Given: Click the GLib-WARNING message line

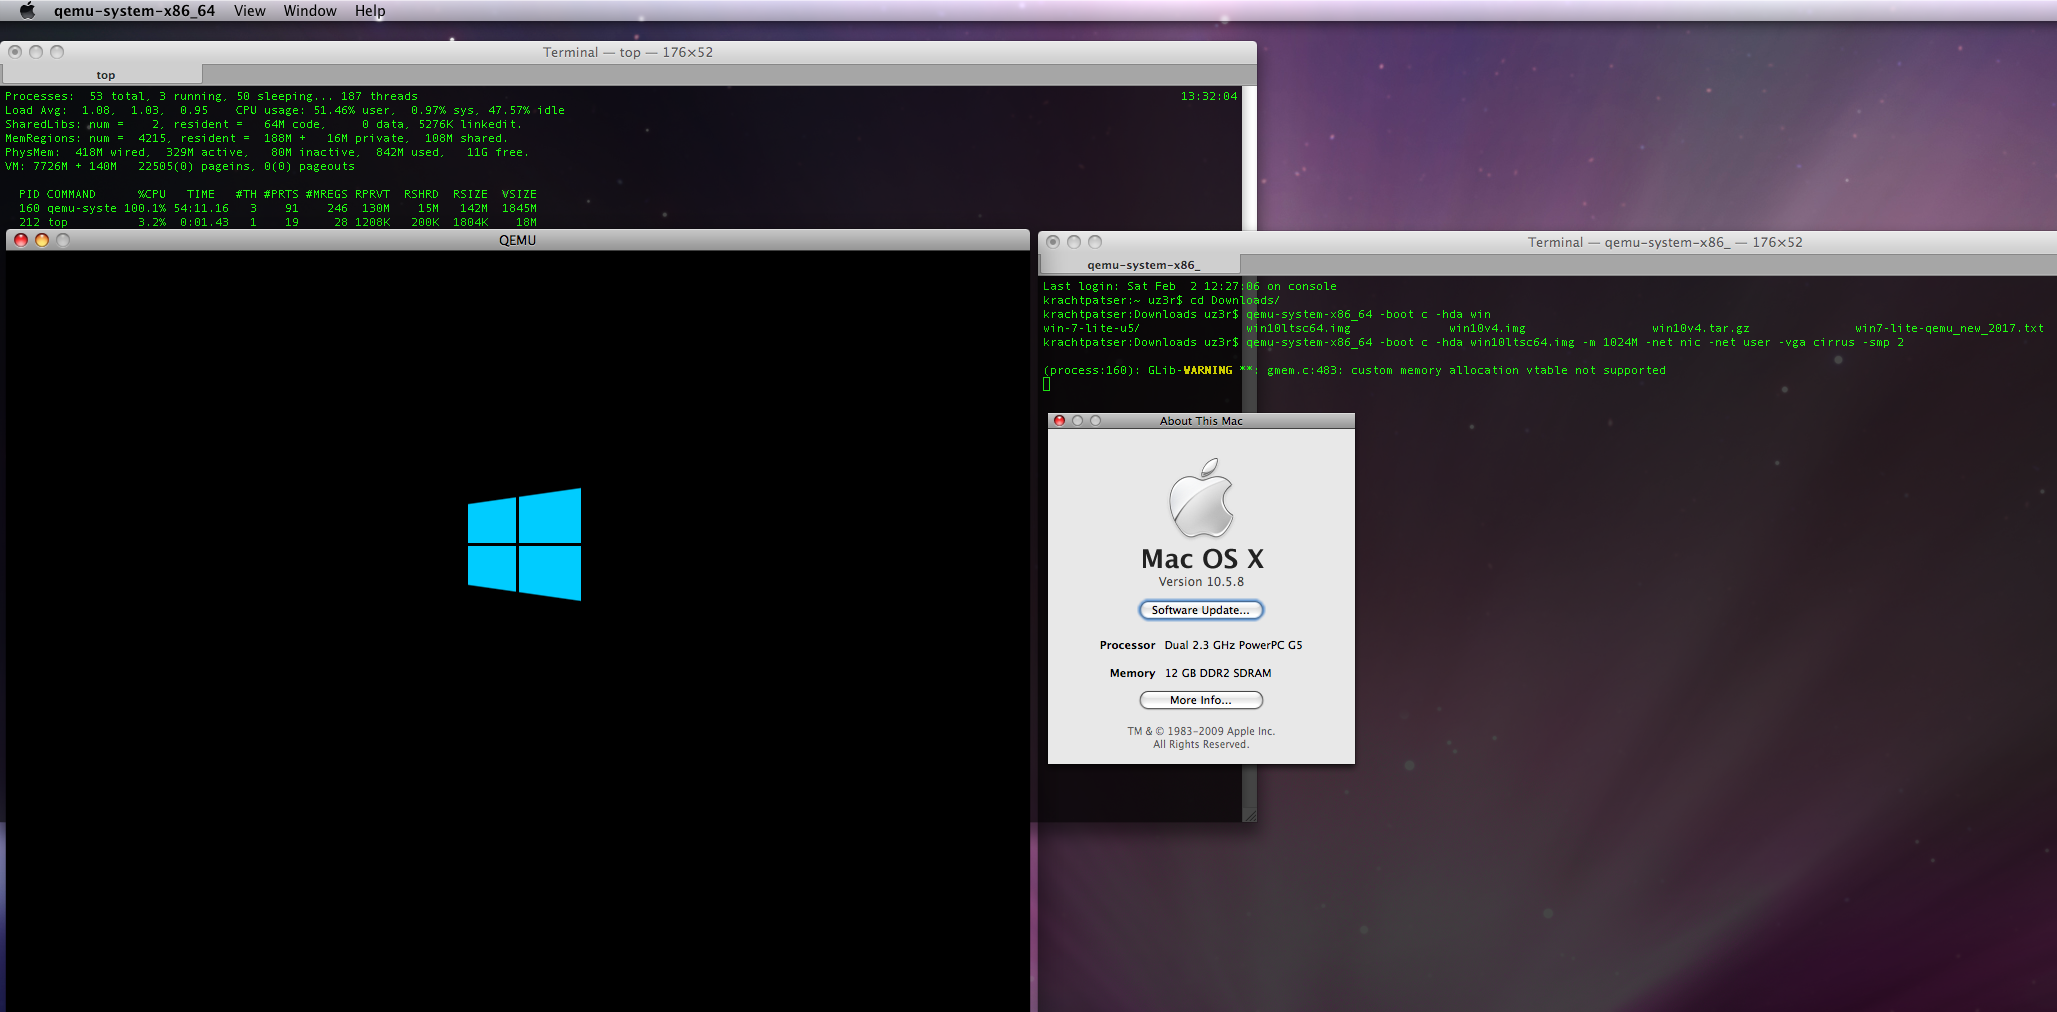Looking at the screenshot, I should tap(1354, 370).
